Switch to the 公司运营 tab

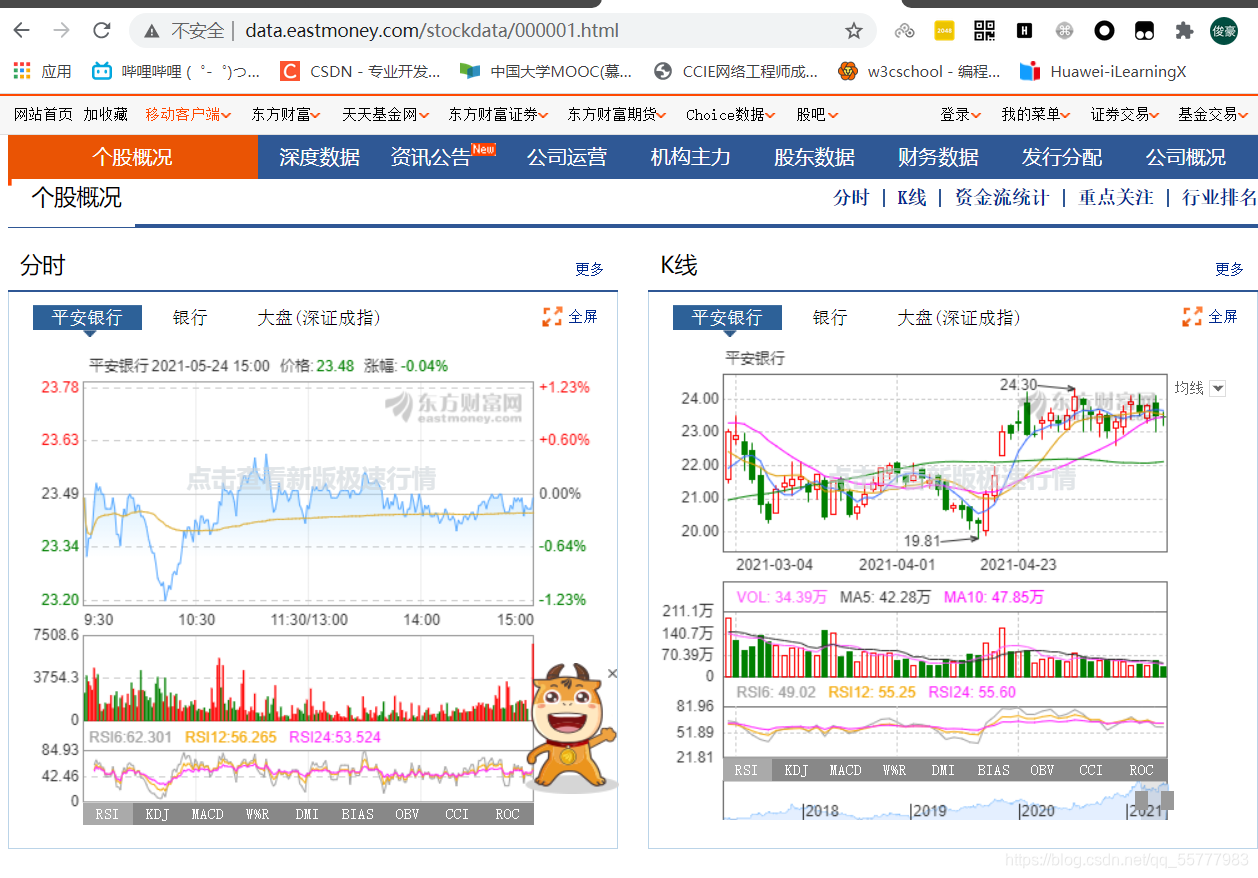click(567, 157)
